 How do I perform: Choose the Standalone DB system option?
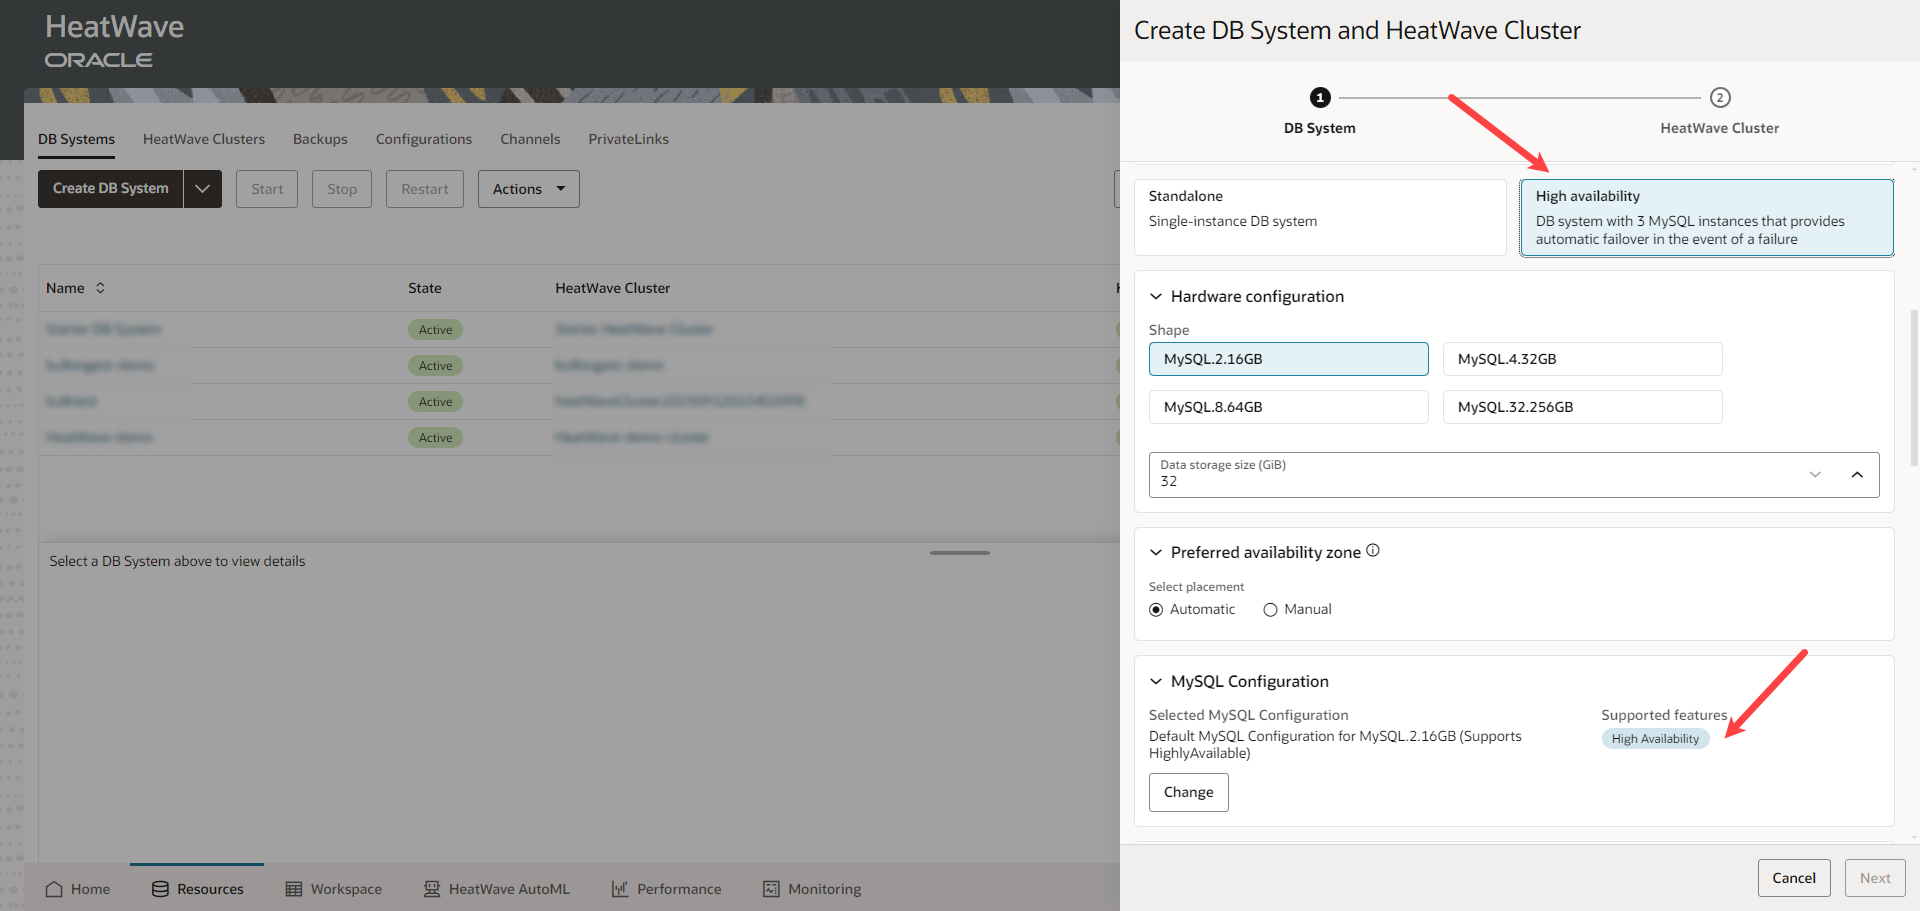(1319, 217)
